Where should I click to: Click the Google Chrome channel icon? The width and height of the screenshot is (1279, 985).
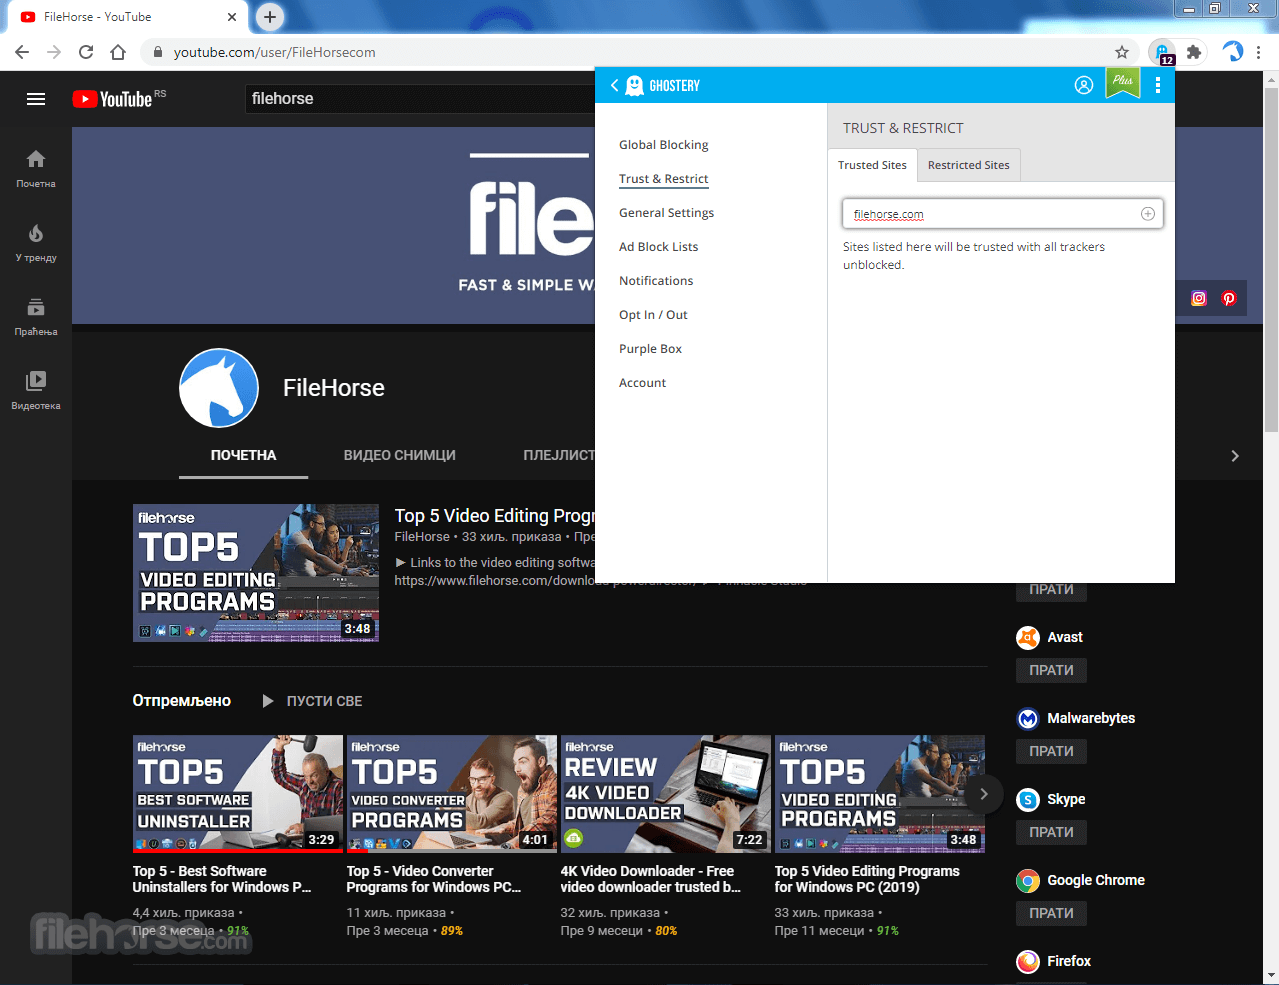pyautogui.click(x=1028, y=880)
